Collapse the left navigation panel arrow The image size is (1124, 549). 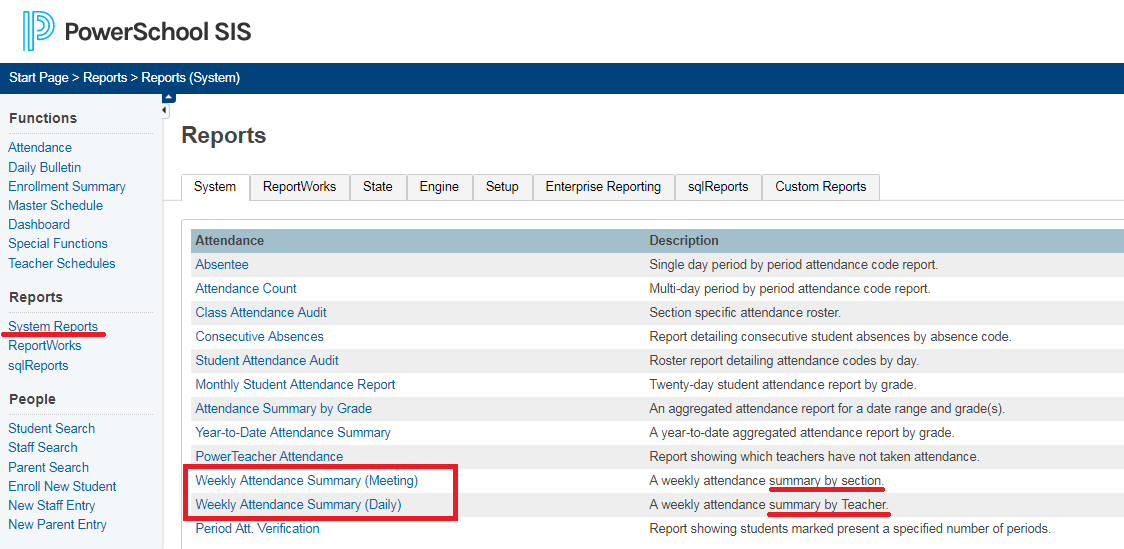(165, 111)
